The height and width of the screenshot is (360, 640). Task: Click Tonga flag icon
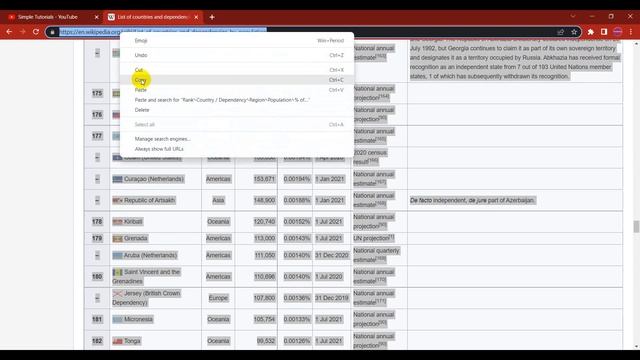click(118, 341)
